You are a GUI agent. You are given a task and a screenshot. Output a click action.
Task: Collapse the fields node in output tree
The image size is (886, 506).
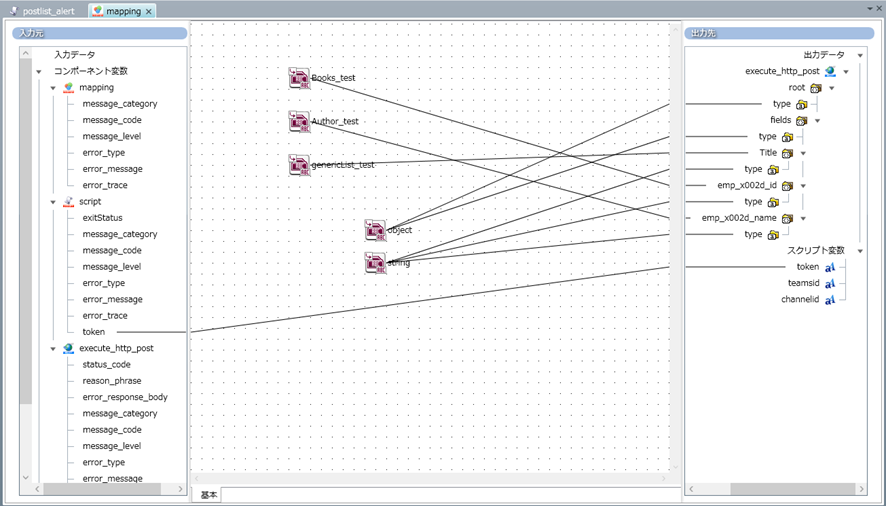[x=817, y=121]
